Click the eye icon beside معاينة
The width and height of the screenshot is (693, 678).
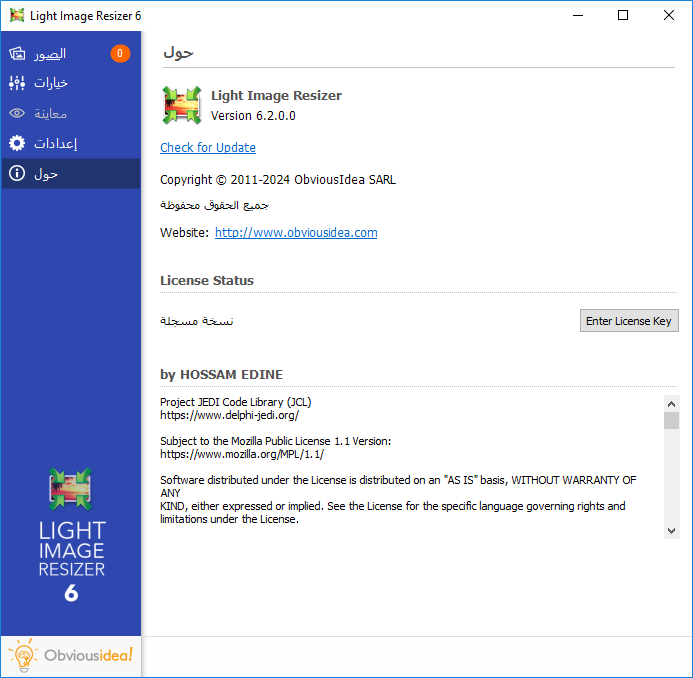coord(17,114)
